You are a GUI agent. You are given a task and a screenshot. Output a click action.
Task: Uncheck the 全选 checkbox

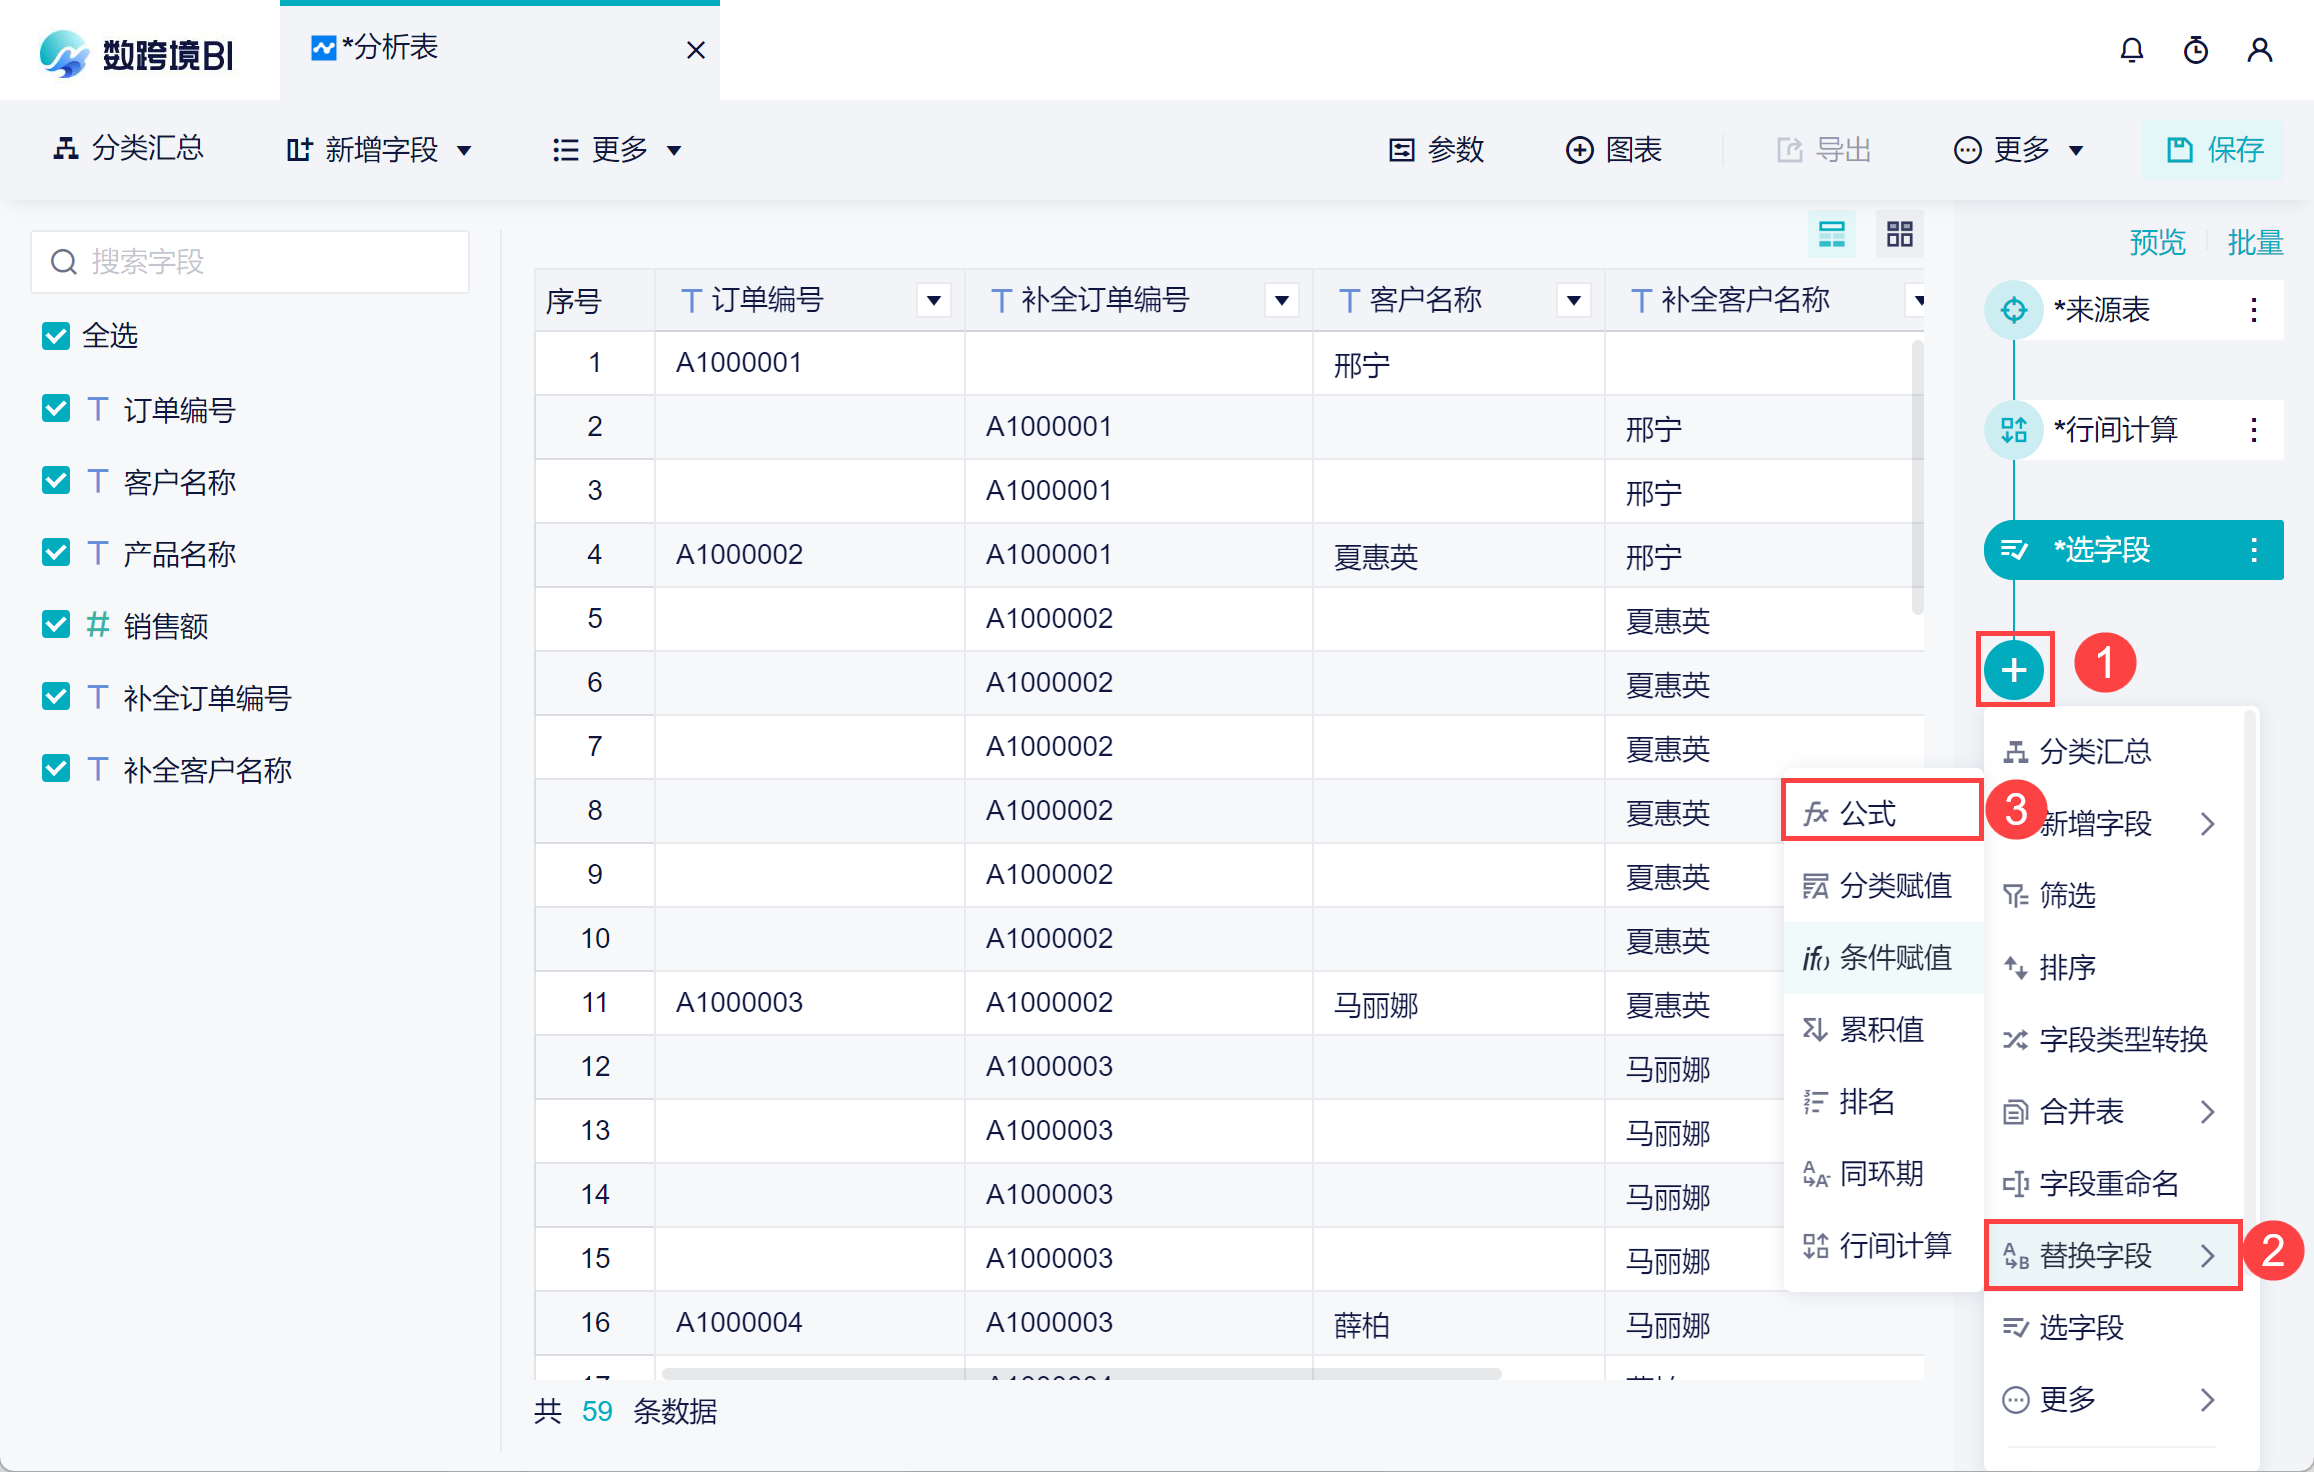pyautogui.click(x=56, y=336)
